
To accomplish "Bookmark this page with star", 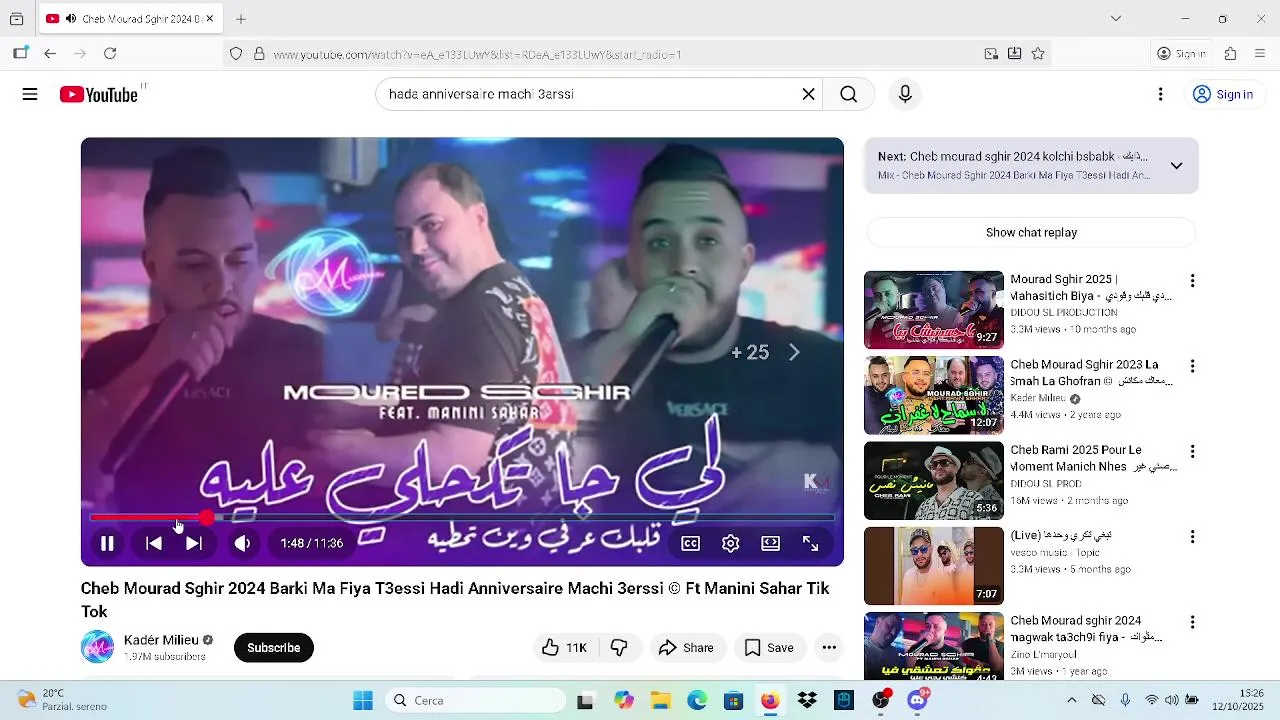I will point(1038,54).
